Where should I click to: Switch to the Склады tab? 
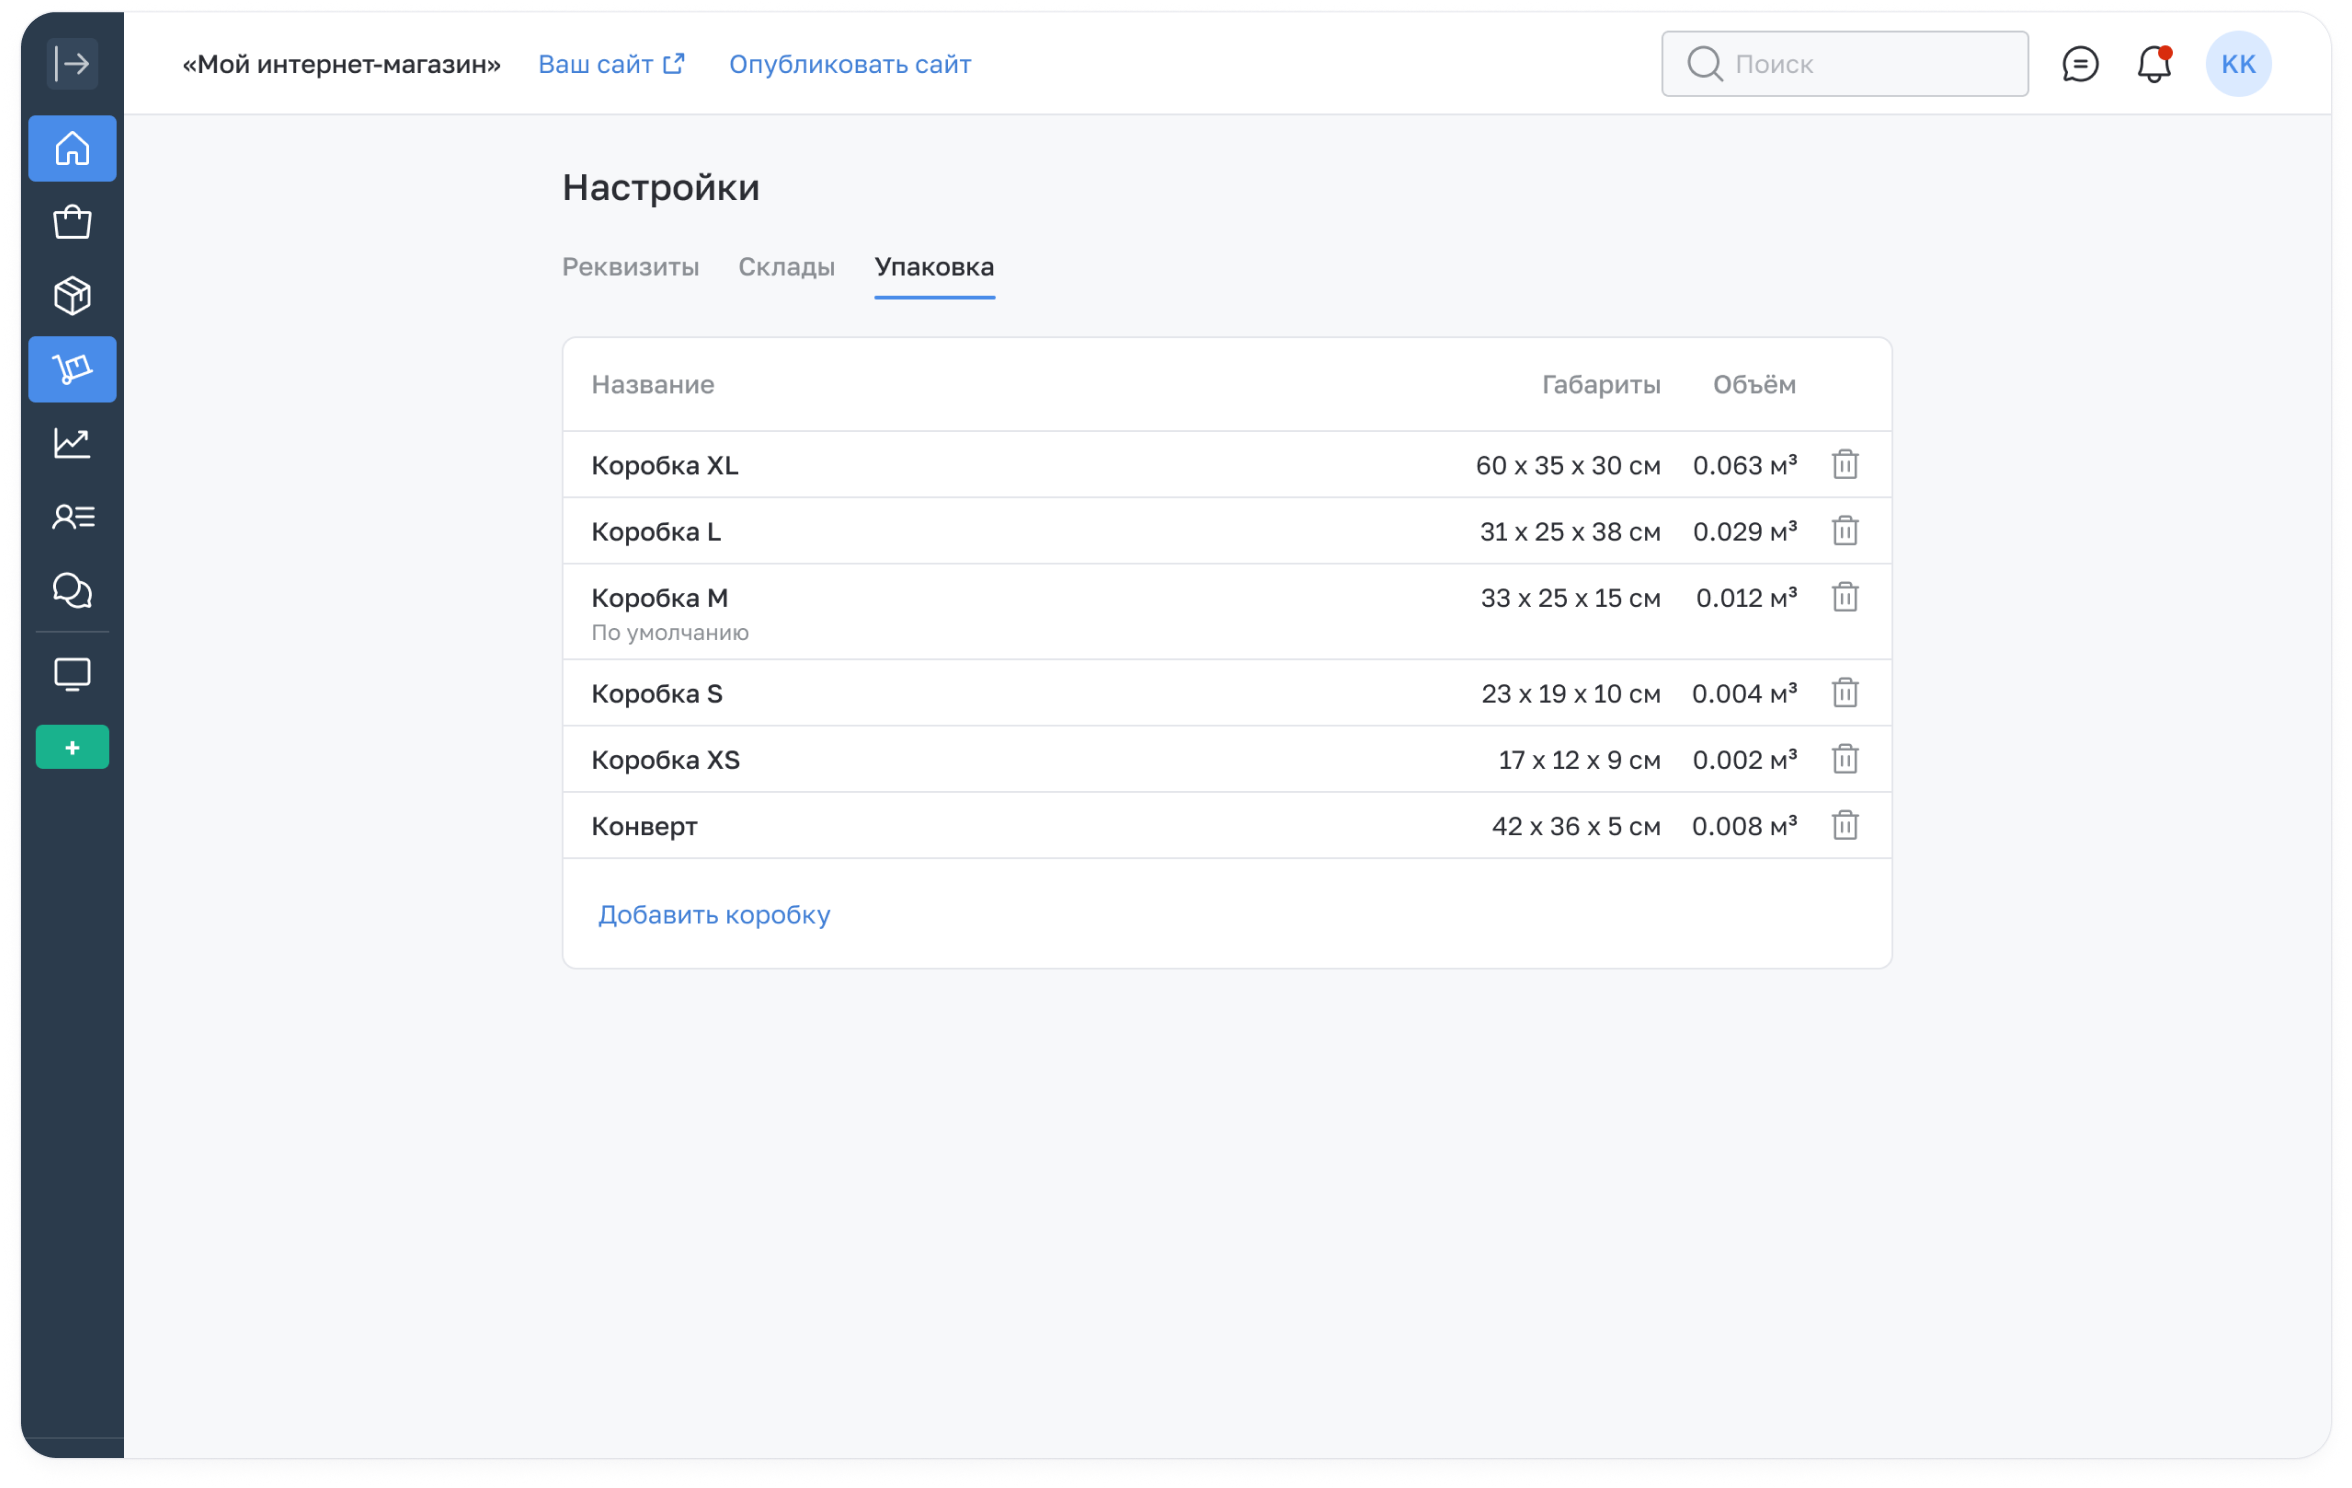(x=786, y=267)
